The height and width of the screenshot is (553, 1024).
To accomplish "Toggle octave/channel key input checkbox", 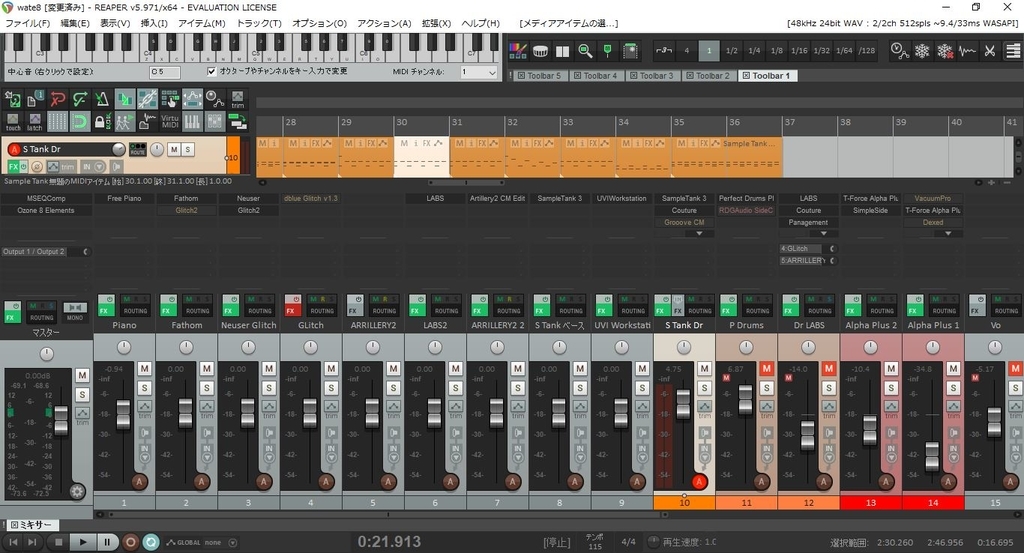I will 212,71.
